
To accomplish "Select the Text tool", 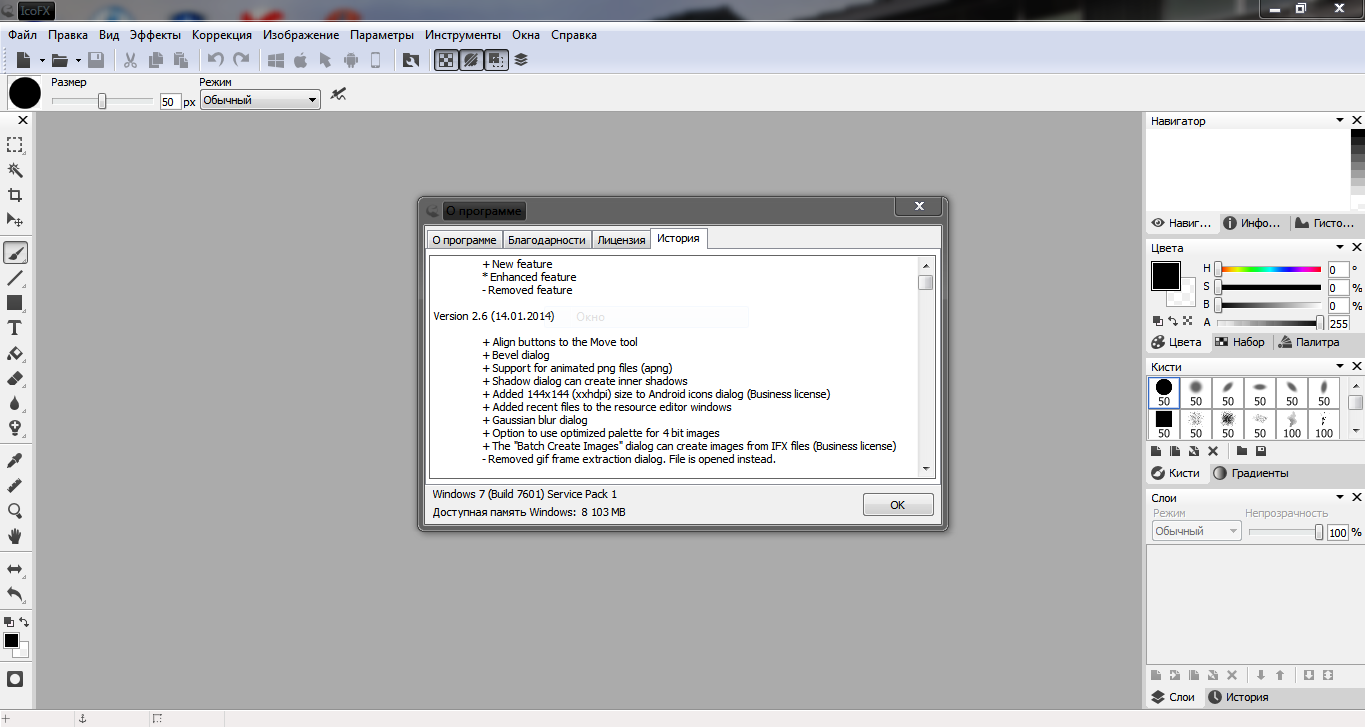I will click(15, 328).
